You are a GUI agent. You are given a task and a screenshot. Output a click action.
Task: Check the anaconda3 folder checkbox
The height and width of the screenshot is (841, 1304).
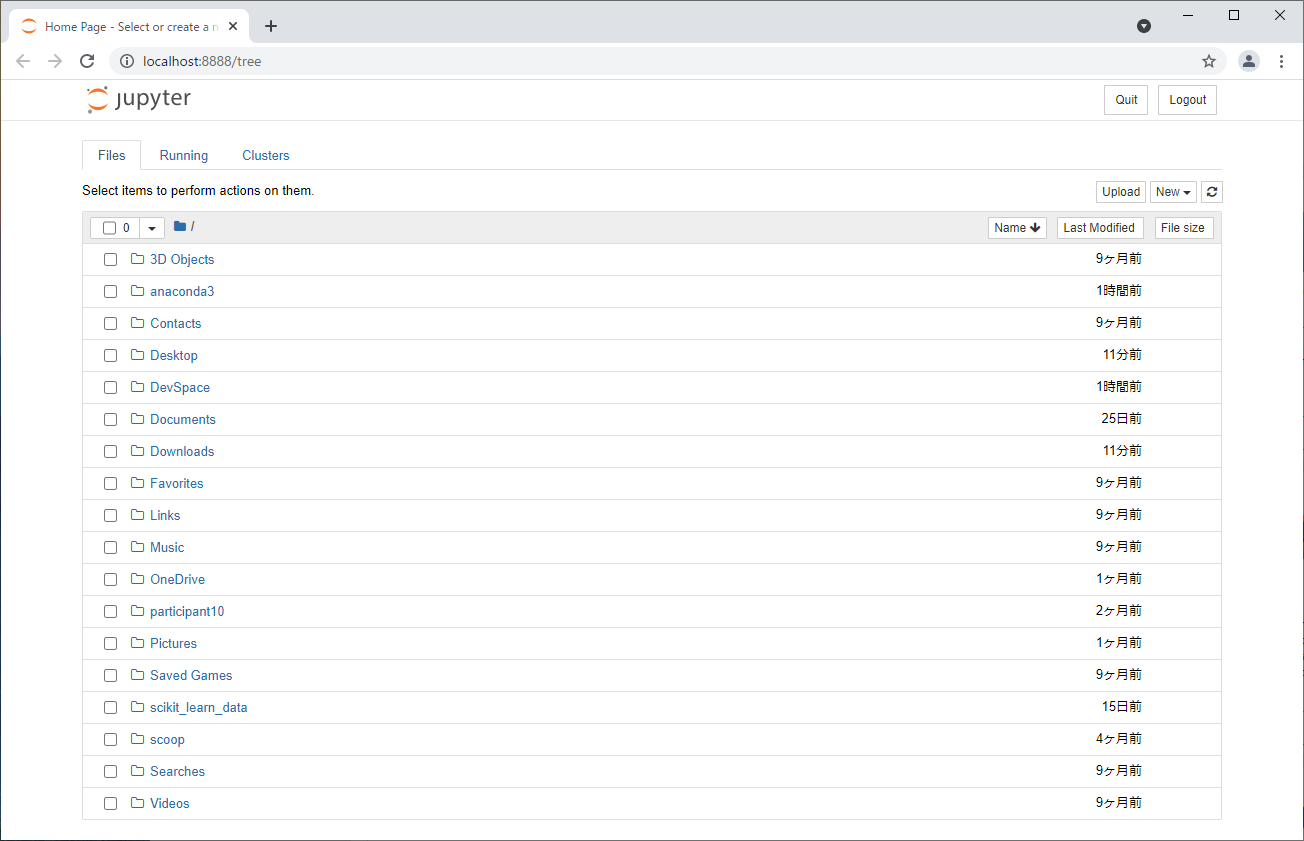[111, 292]
